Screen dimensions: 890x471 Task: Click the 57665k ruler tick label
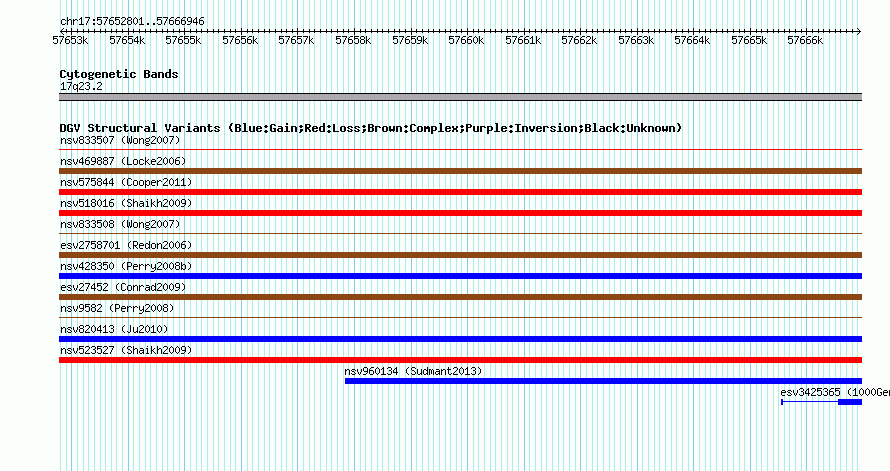749,40
